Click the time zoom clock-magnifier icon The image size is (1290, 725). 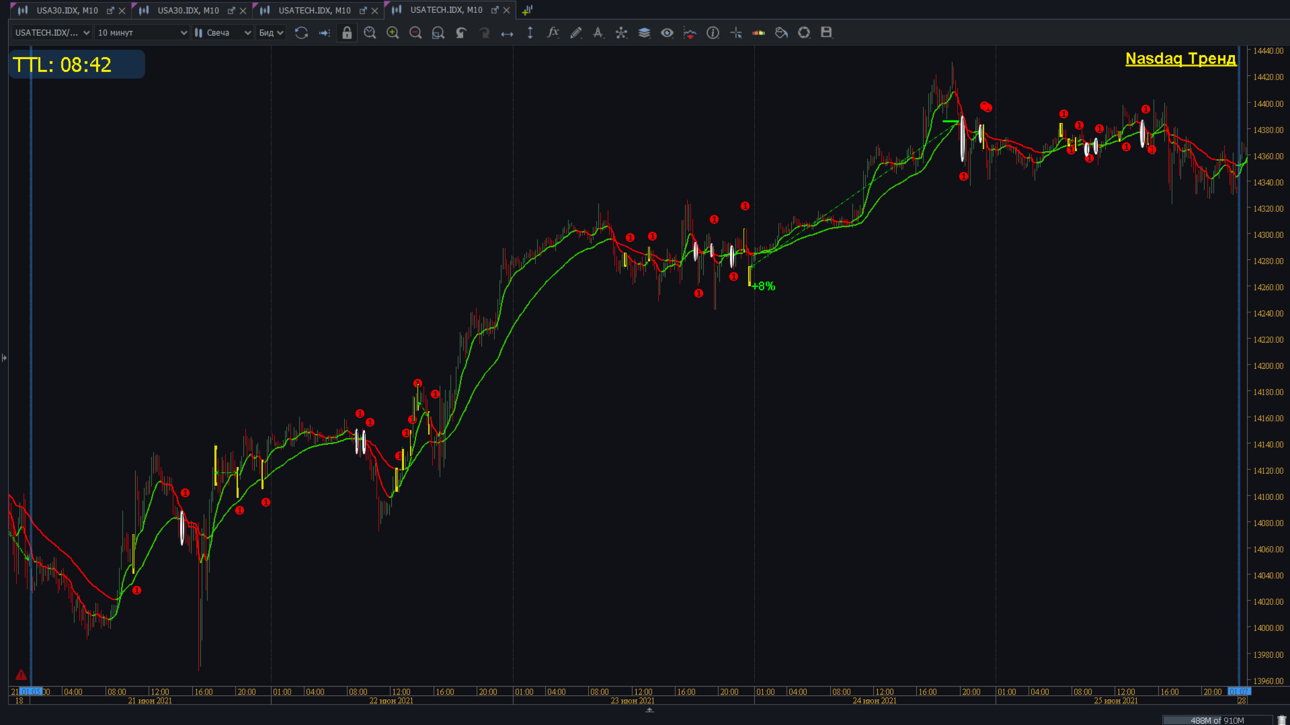pos(370,33)
